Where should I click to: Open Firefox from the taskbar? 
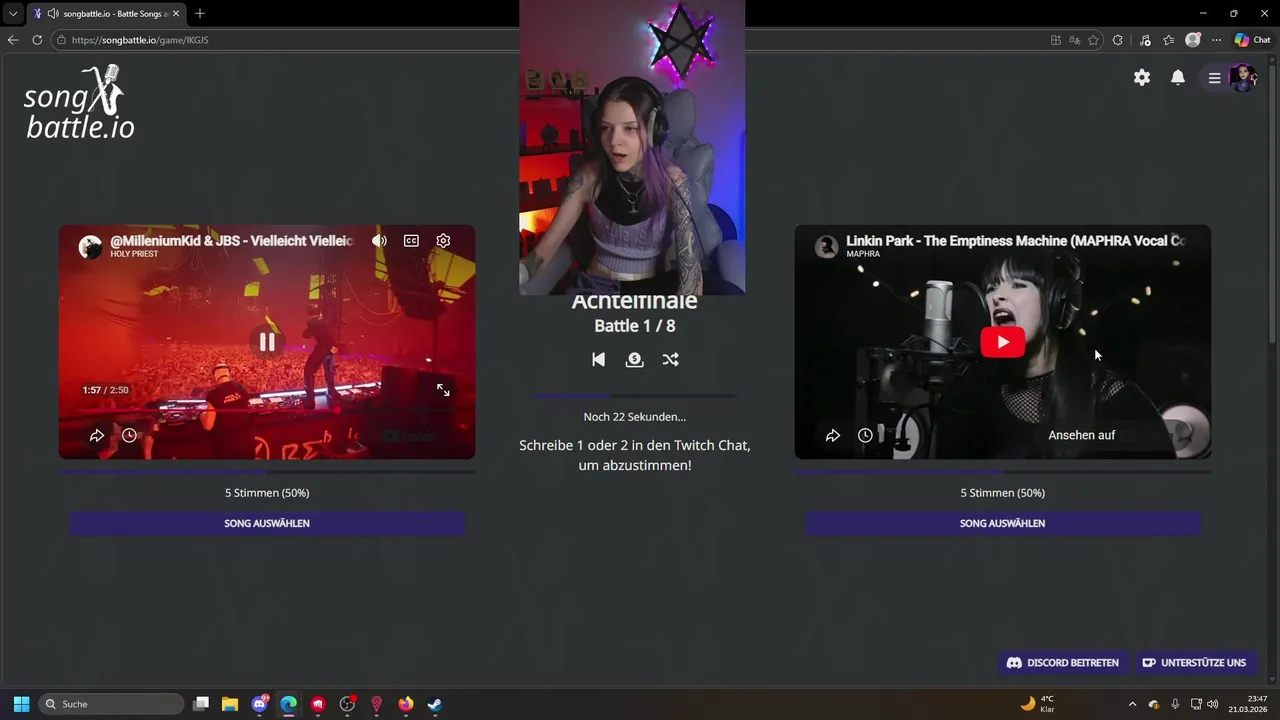click(405, 704)
